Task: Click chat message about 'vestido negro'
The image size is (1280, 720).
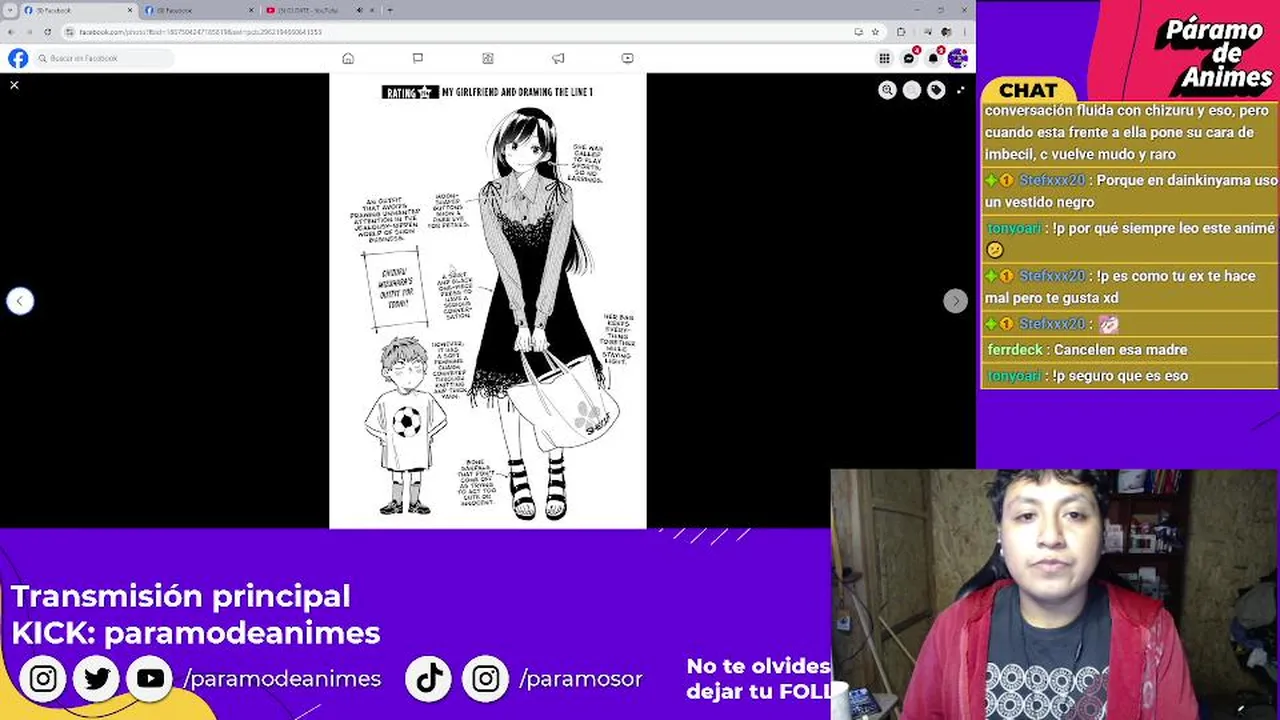Action: 1130,191
